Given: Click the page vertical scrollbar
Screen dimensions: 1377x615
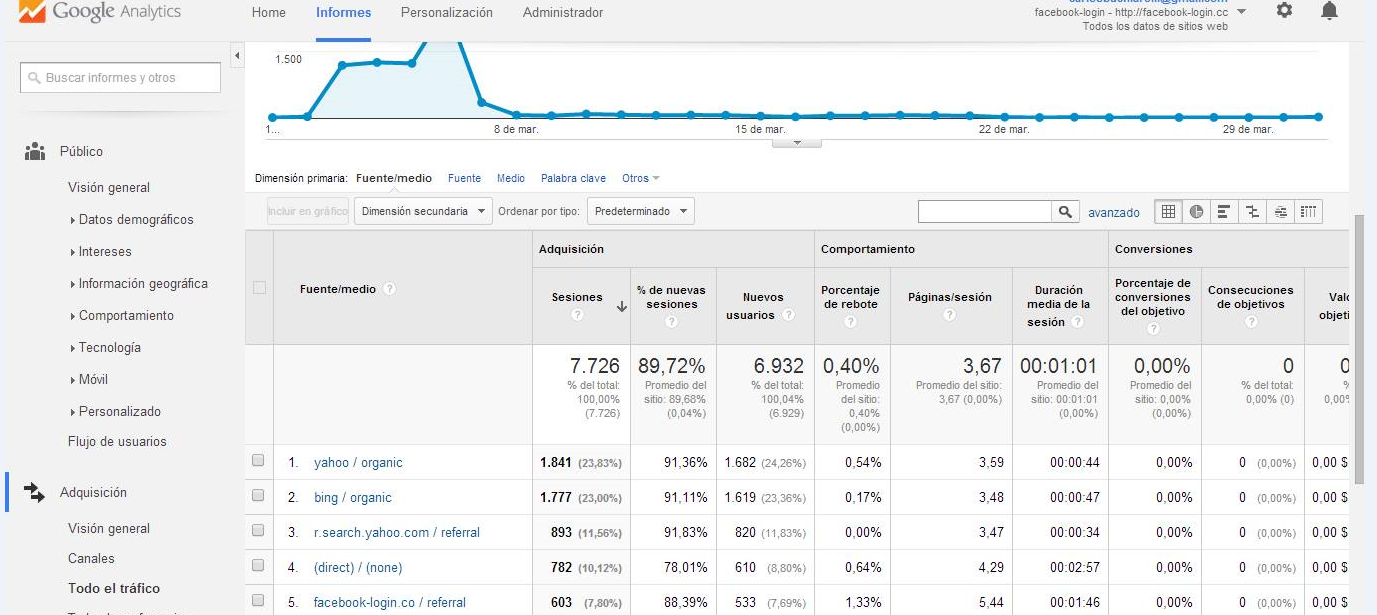Looking at the screenshot, I should [x=1357, y=350].
